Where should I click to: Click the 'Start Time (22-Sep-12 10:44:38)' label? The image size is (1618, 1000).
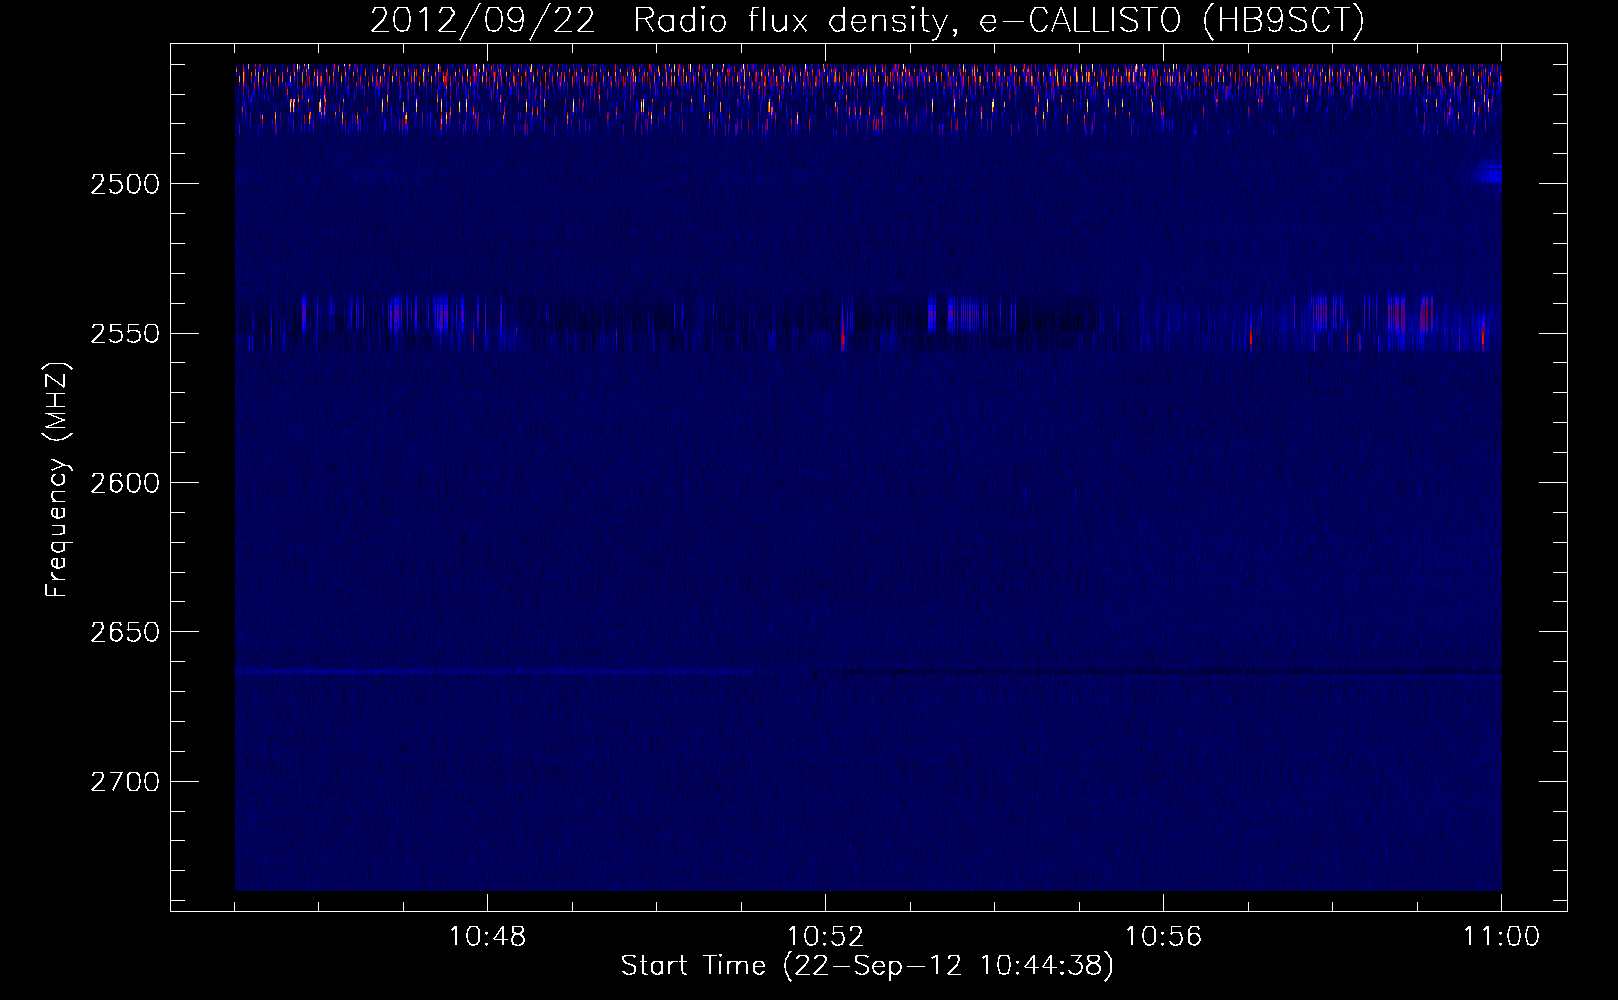coord(867,966)
